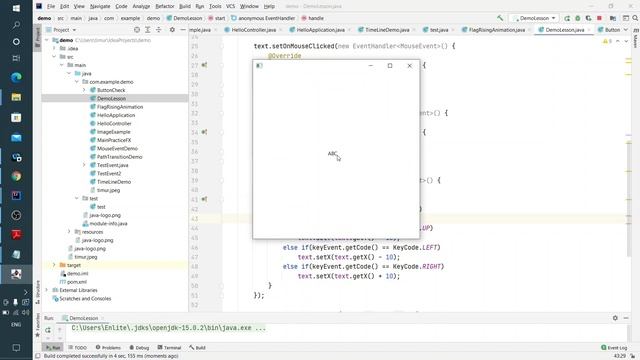This screenshot has height=360, width=640.
Task: Click Expand All icon in Project panel
Action: point(148,30)
